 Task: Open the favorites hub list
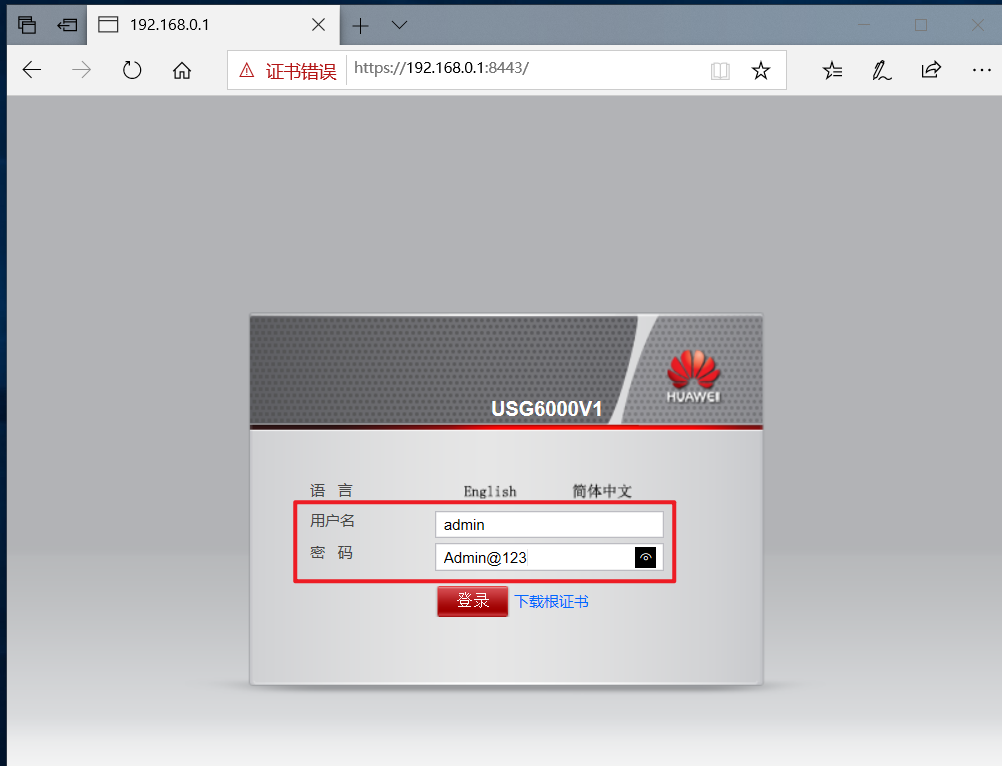832,70
